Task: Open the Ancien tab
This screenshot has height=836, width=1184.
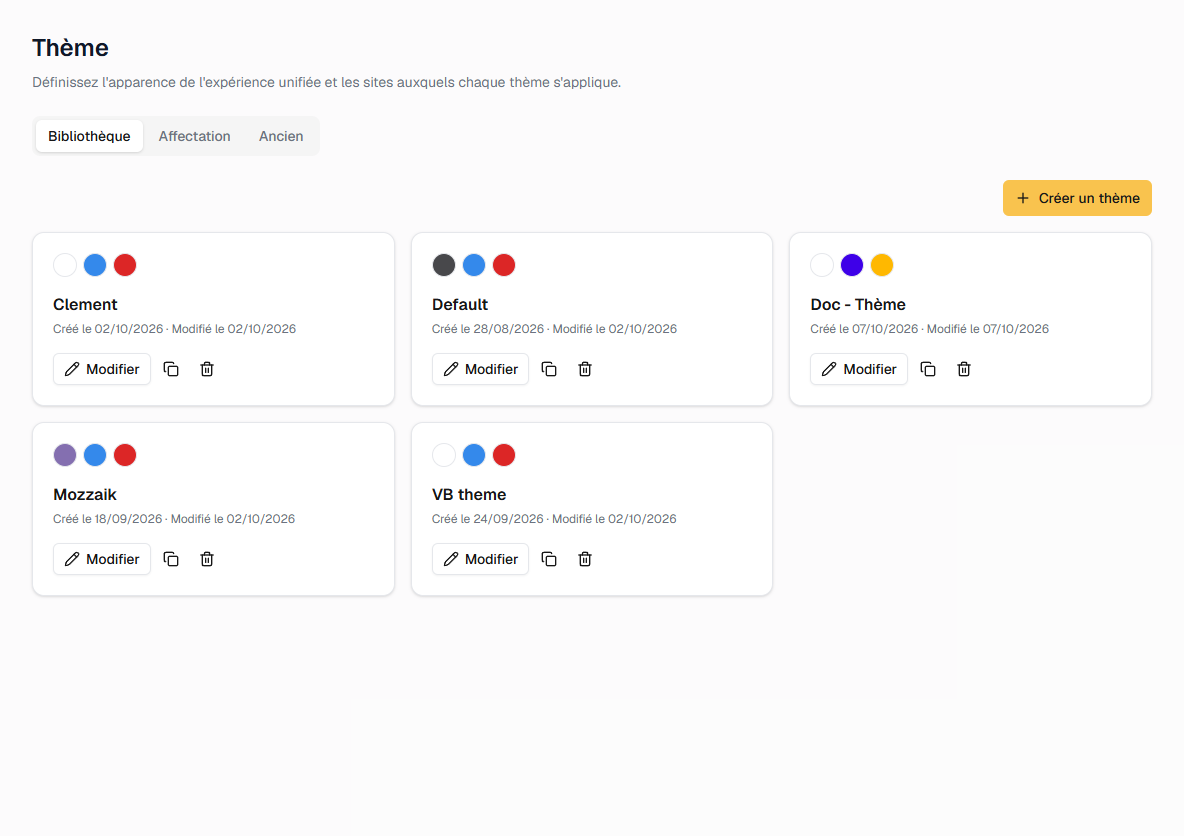Action: [281, 136]
